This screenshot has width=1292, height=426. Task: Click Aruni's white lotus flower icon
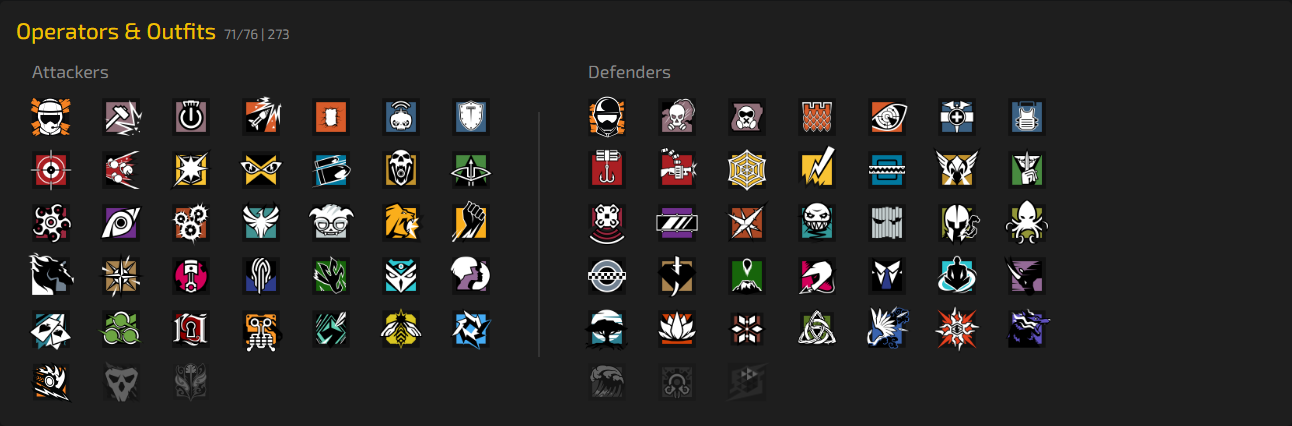click(677, 327)
